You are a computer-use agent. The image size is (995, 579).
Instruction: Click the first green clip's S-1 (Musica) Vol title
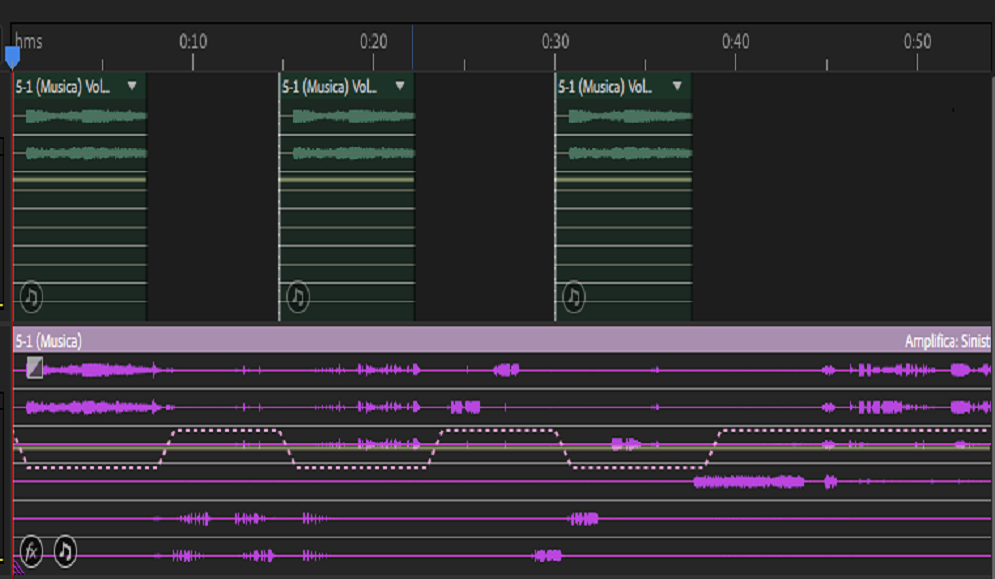pos(66,87)
